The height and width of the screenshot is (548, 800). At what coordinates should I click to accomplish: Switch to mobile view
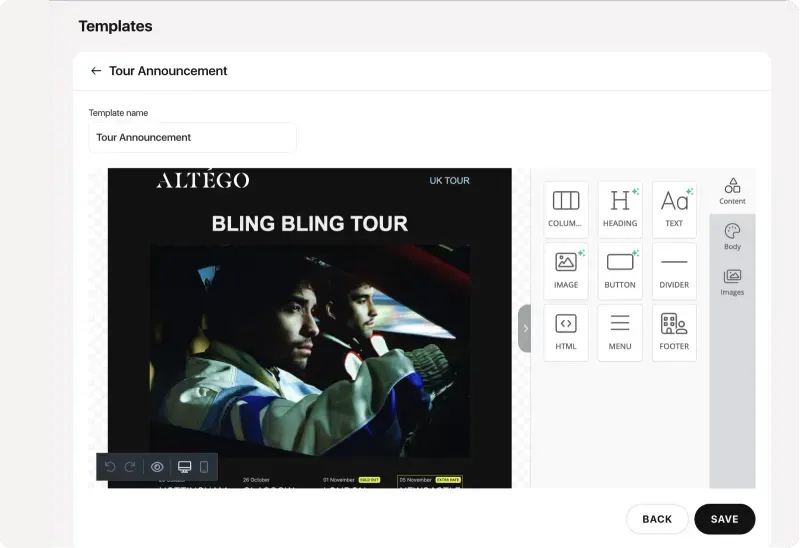point(204,467)
